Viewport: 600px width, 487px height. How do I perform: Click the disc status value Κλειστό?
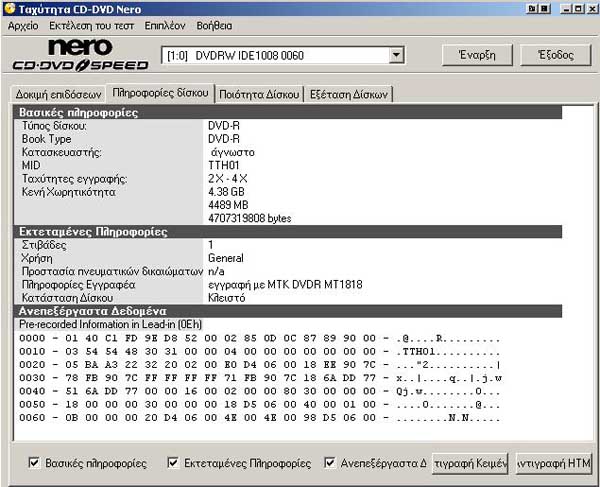[227, 298]
